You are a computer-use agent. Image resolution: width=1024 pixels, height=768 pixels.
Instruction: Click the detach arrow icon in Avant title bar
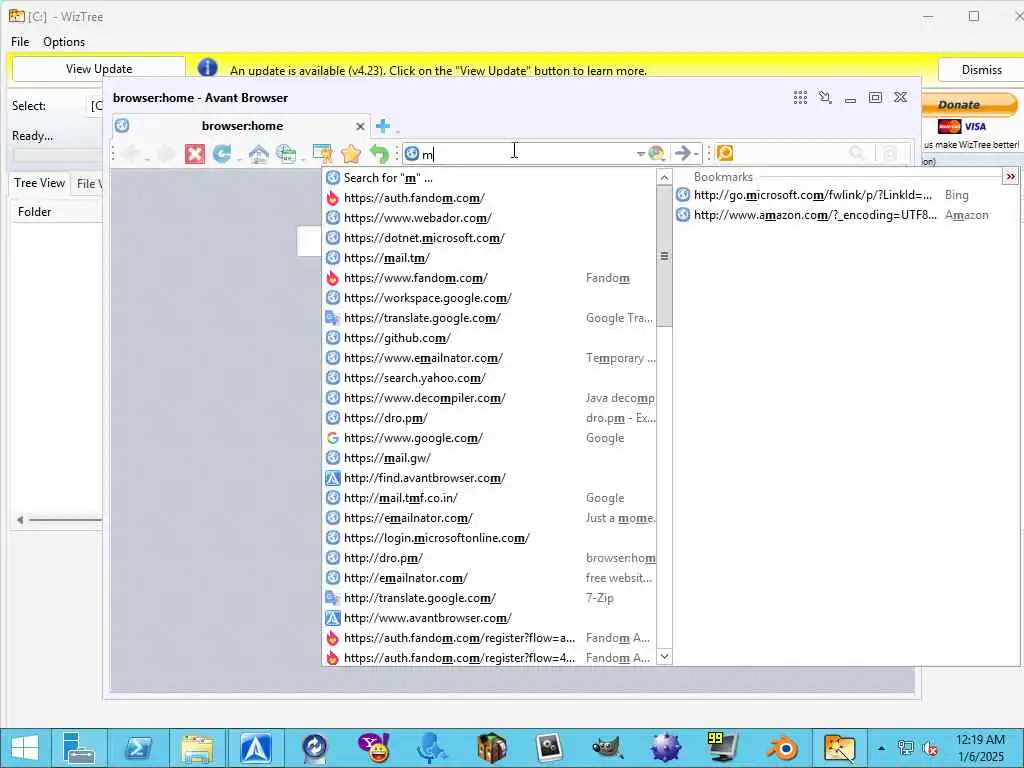tap(825, 97)
